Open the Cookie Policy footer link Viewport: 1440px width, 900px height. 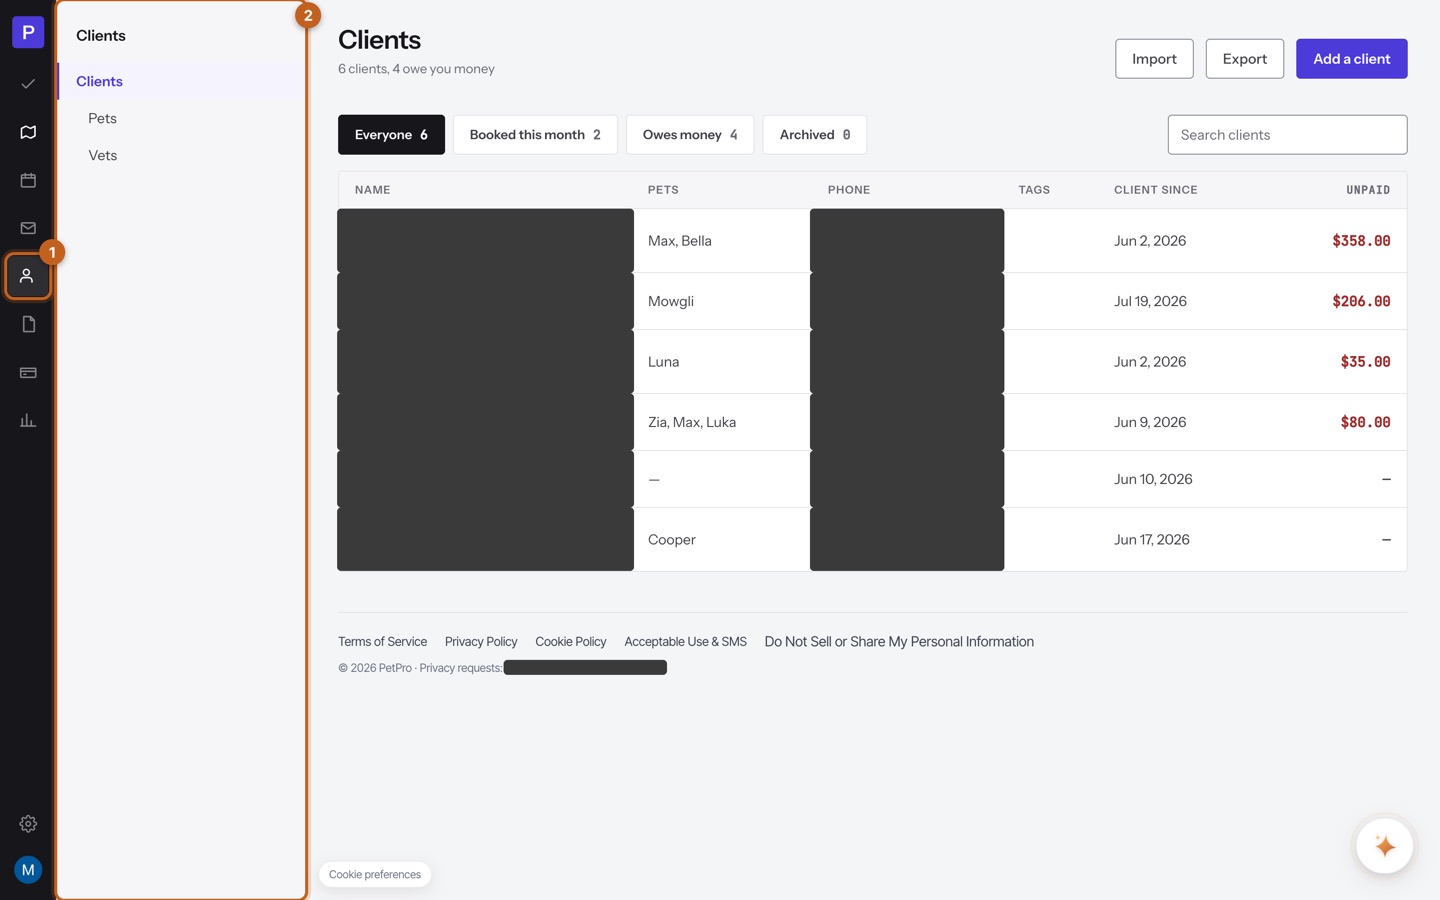coord(571,642)
